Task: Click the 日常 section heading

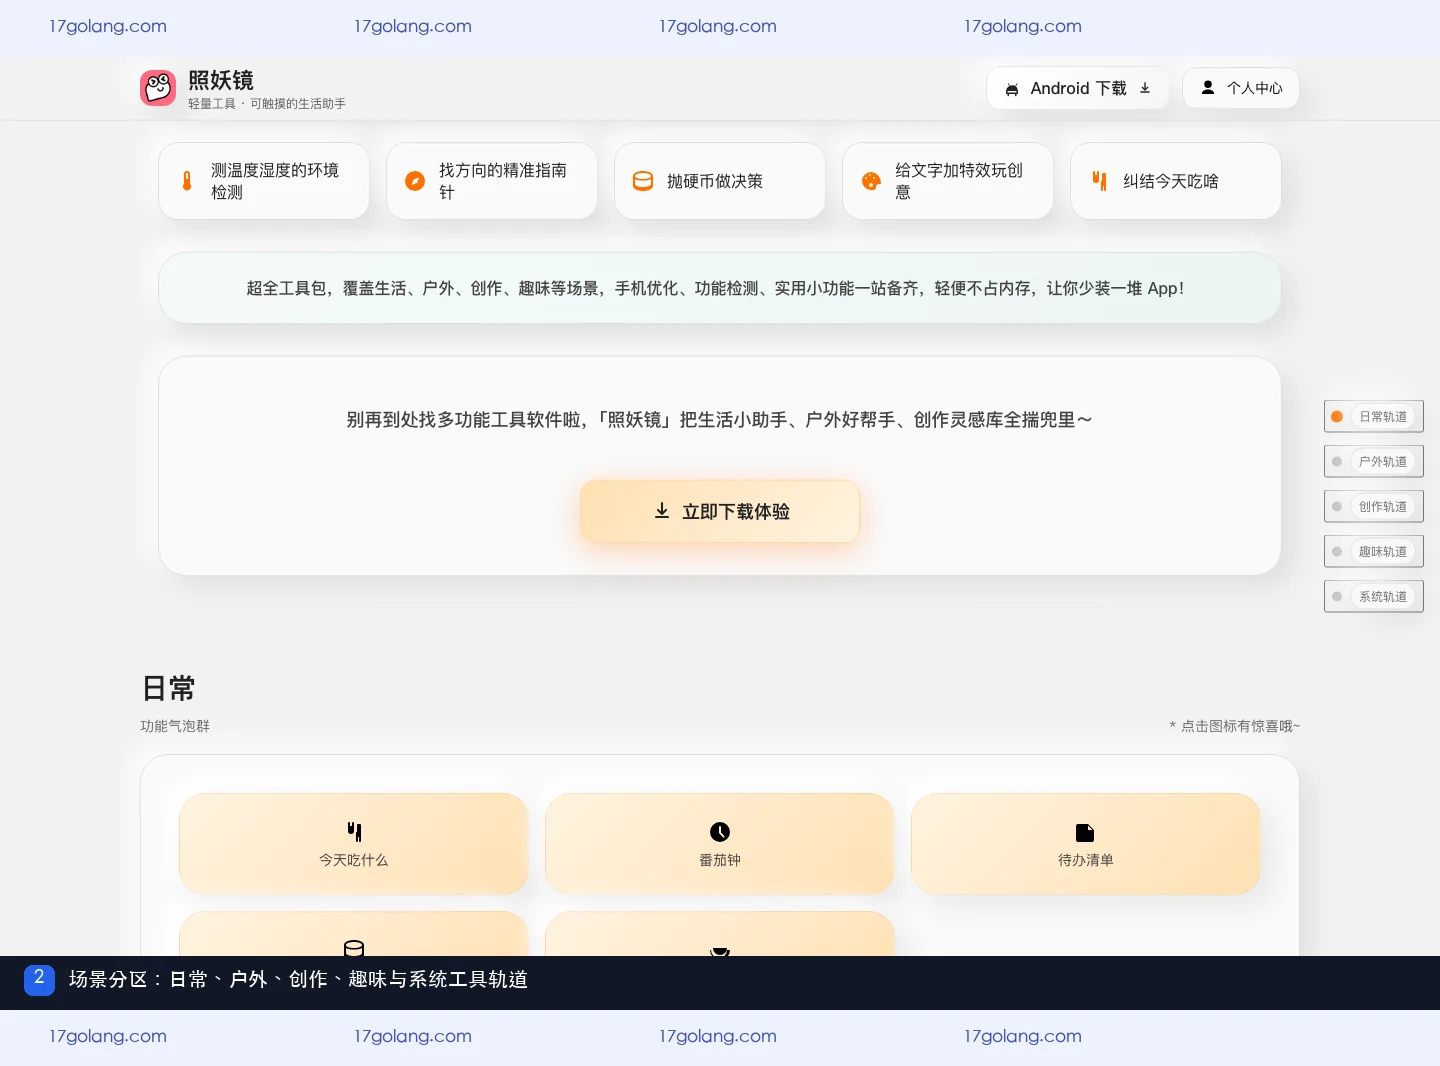Action: (168, 688)
